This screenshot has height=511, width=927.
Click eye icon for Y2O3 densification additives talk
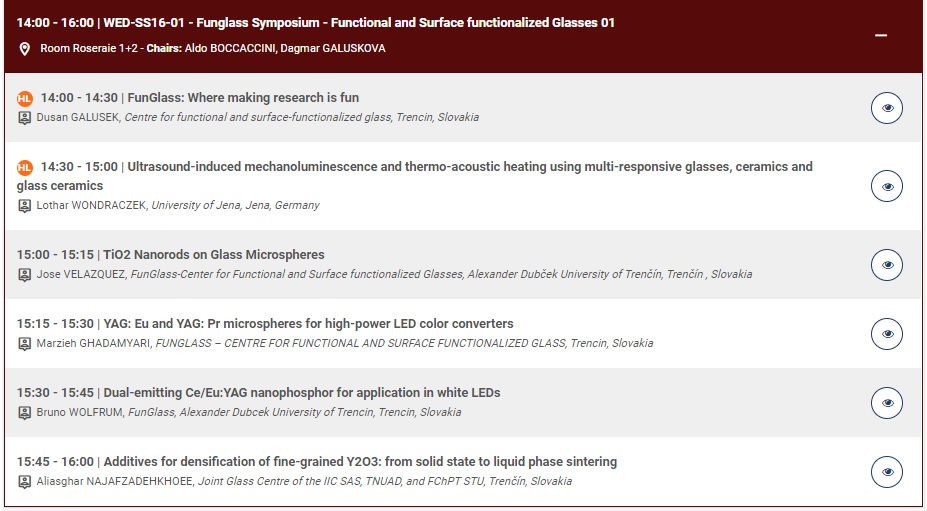point(887,472)
